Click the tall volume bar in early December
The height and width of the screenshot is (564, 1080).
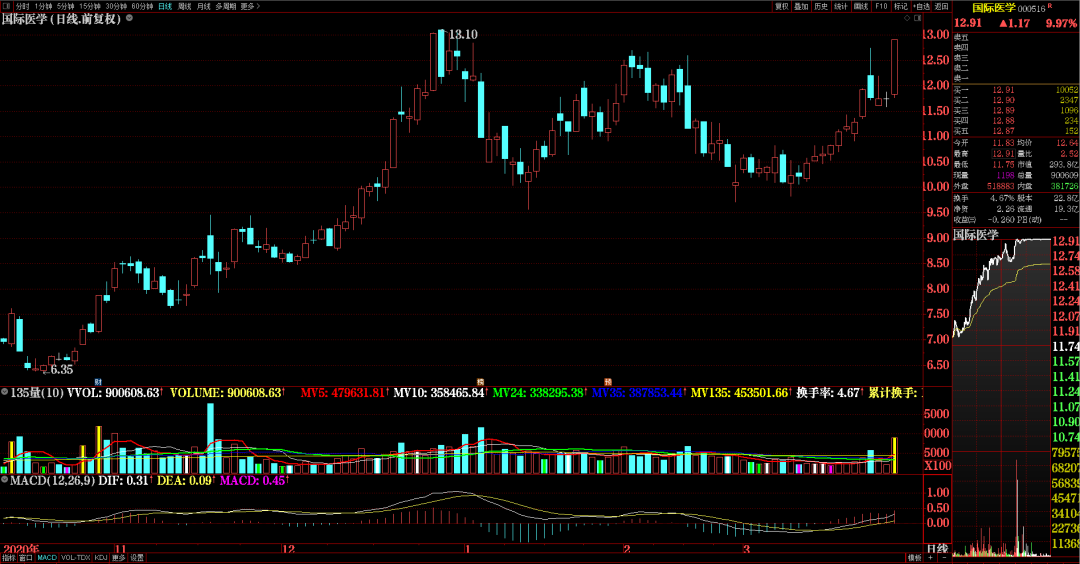tap(210, 439)
